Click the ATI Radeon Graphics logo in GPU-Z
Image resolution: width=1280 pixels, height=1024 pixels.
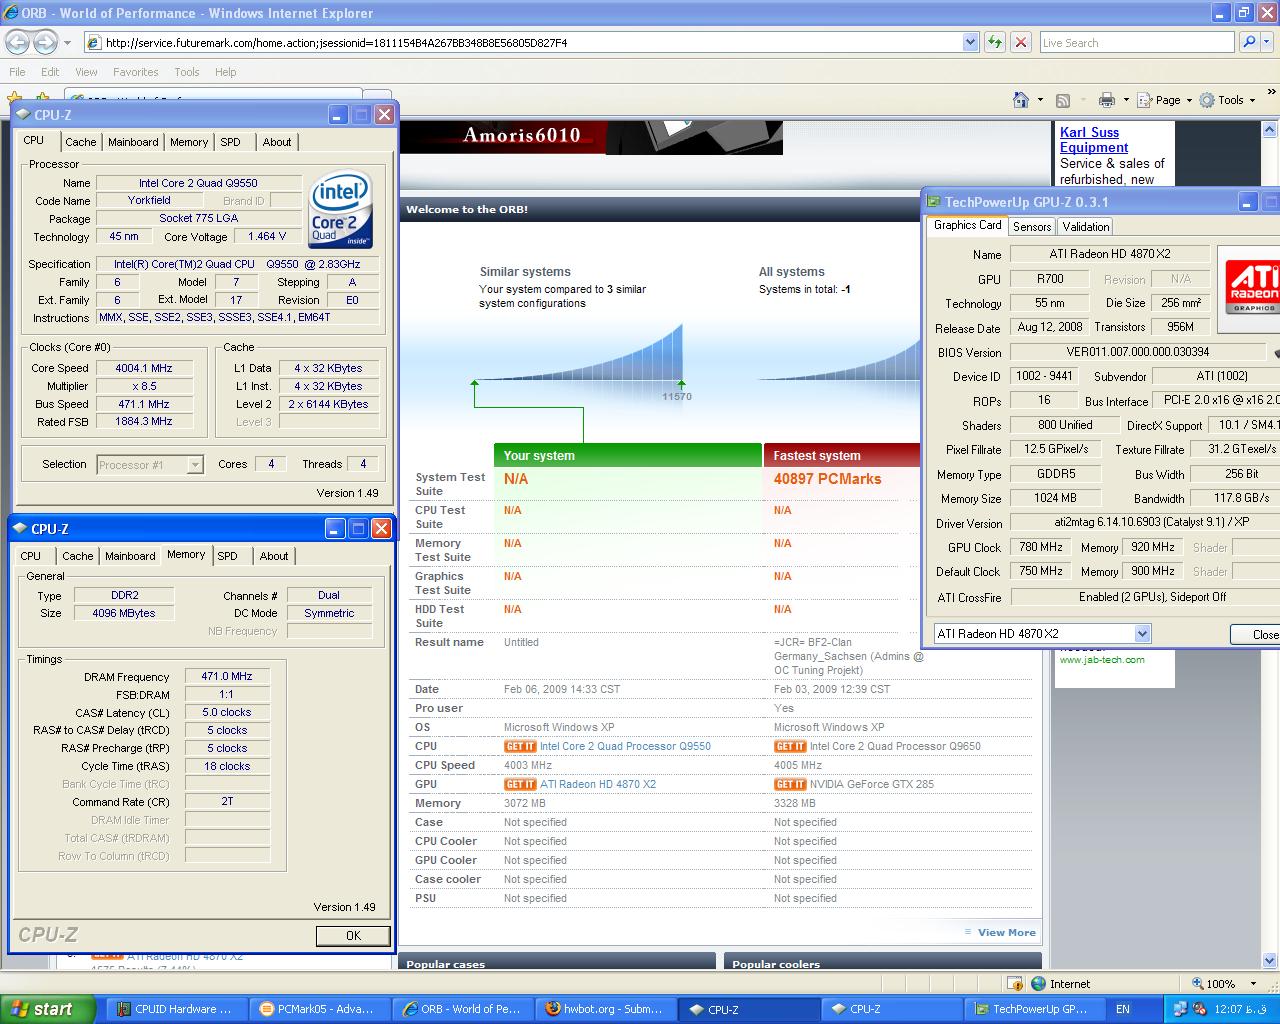pos(1254,288)
